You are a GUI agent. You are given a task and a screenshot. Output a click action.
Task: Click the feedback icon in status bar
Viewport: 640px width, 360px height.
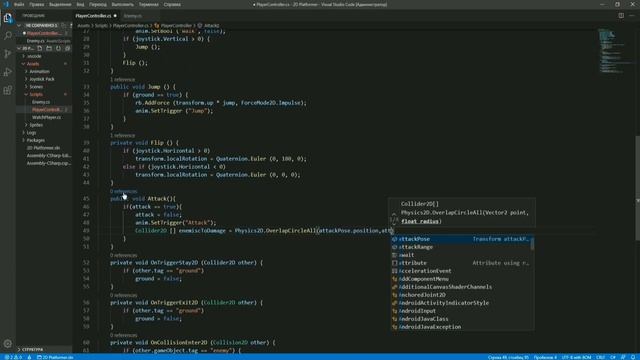pyautogui.click(x=623, y=357)
